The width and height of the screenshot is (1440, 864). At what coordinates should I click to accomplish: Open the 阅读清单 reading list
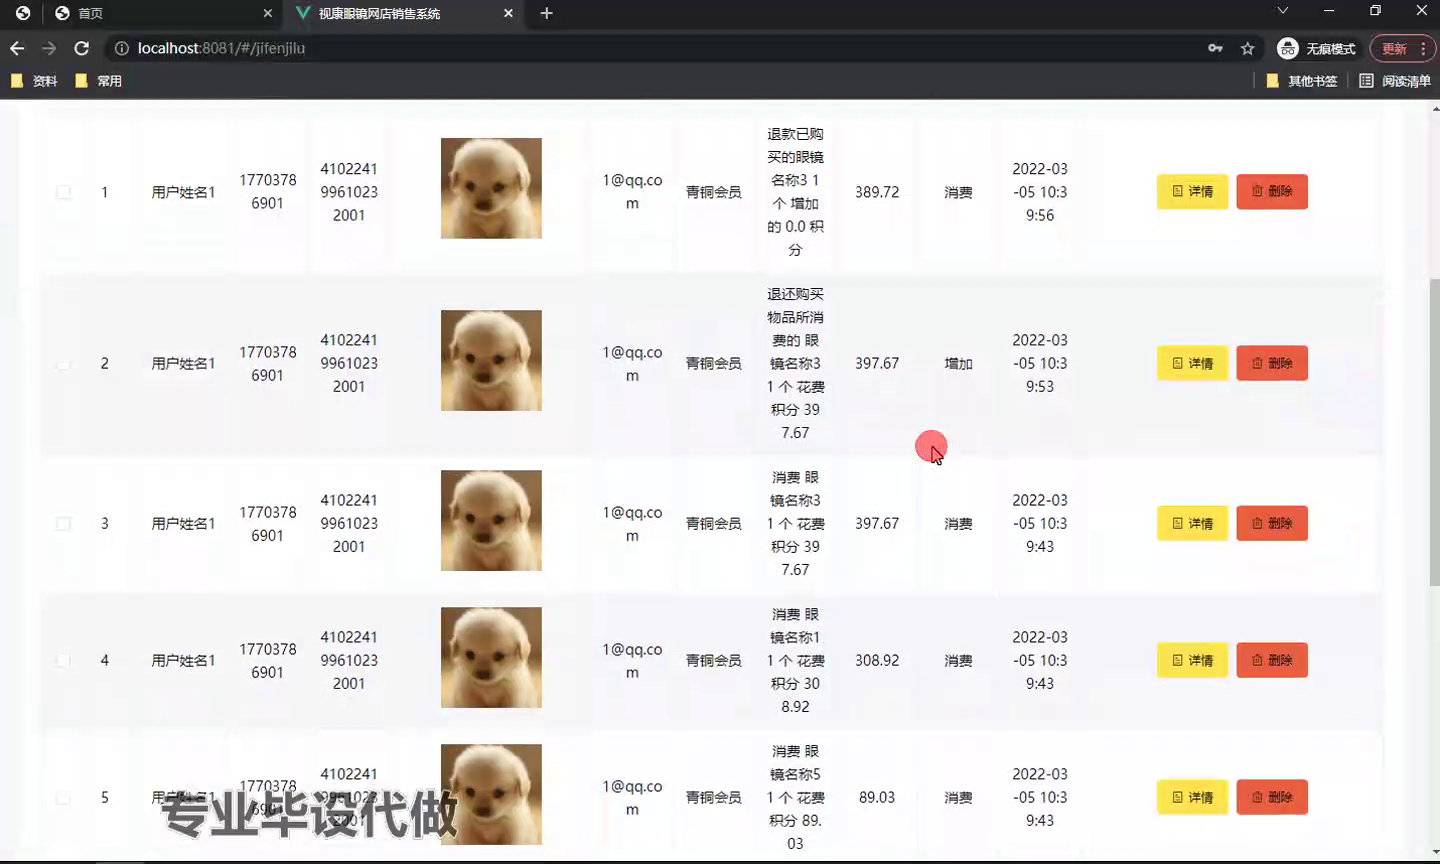tap(1395, 81)
